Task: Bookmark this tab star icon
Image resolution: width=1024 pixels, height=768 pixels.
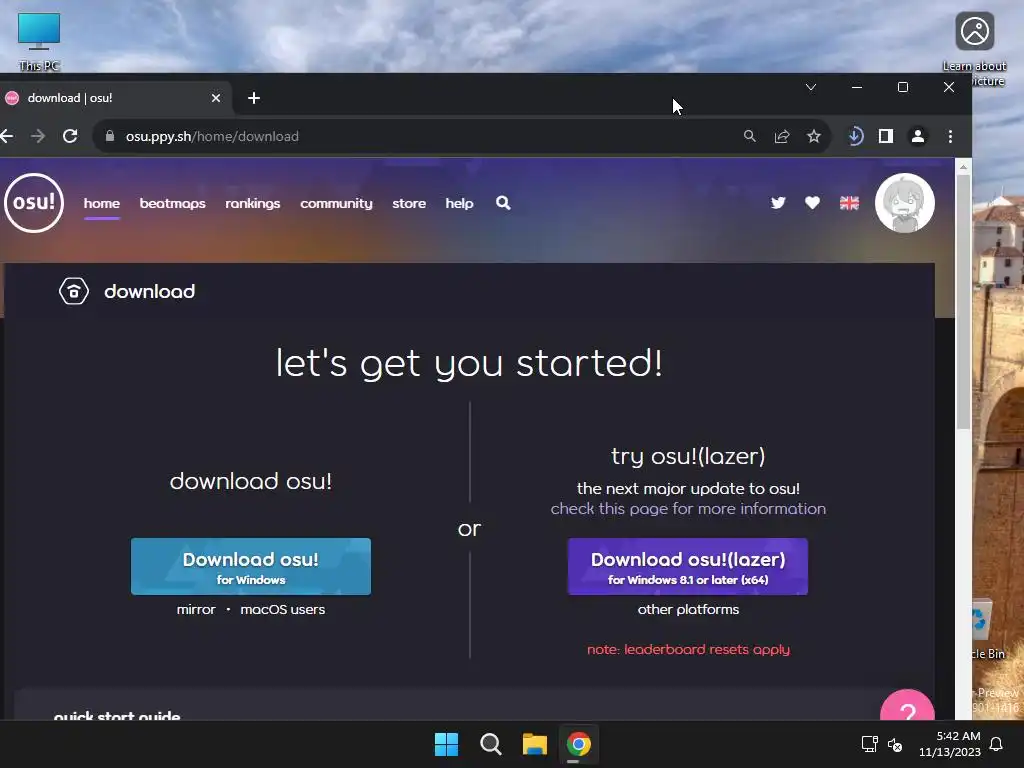Action: tap(814, 136)
